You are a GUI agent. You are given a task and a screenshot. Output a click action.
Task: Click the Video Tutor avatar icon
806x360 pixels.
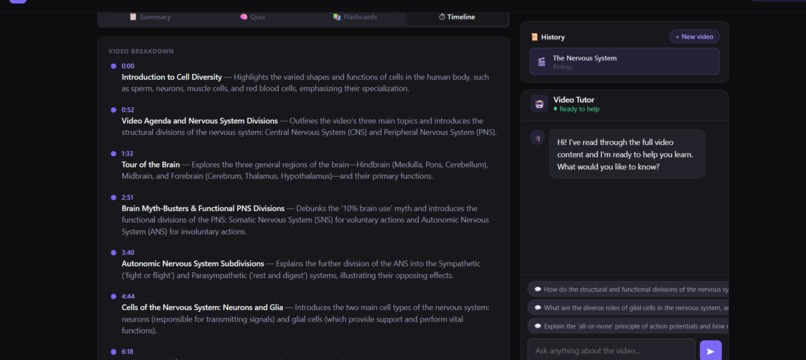click(539, 104)
